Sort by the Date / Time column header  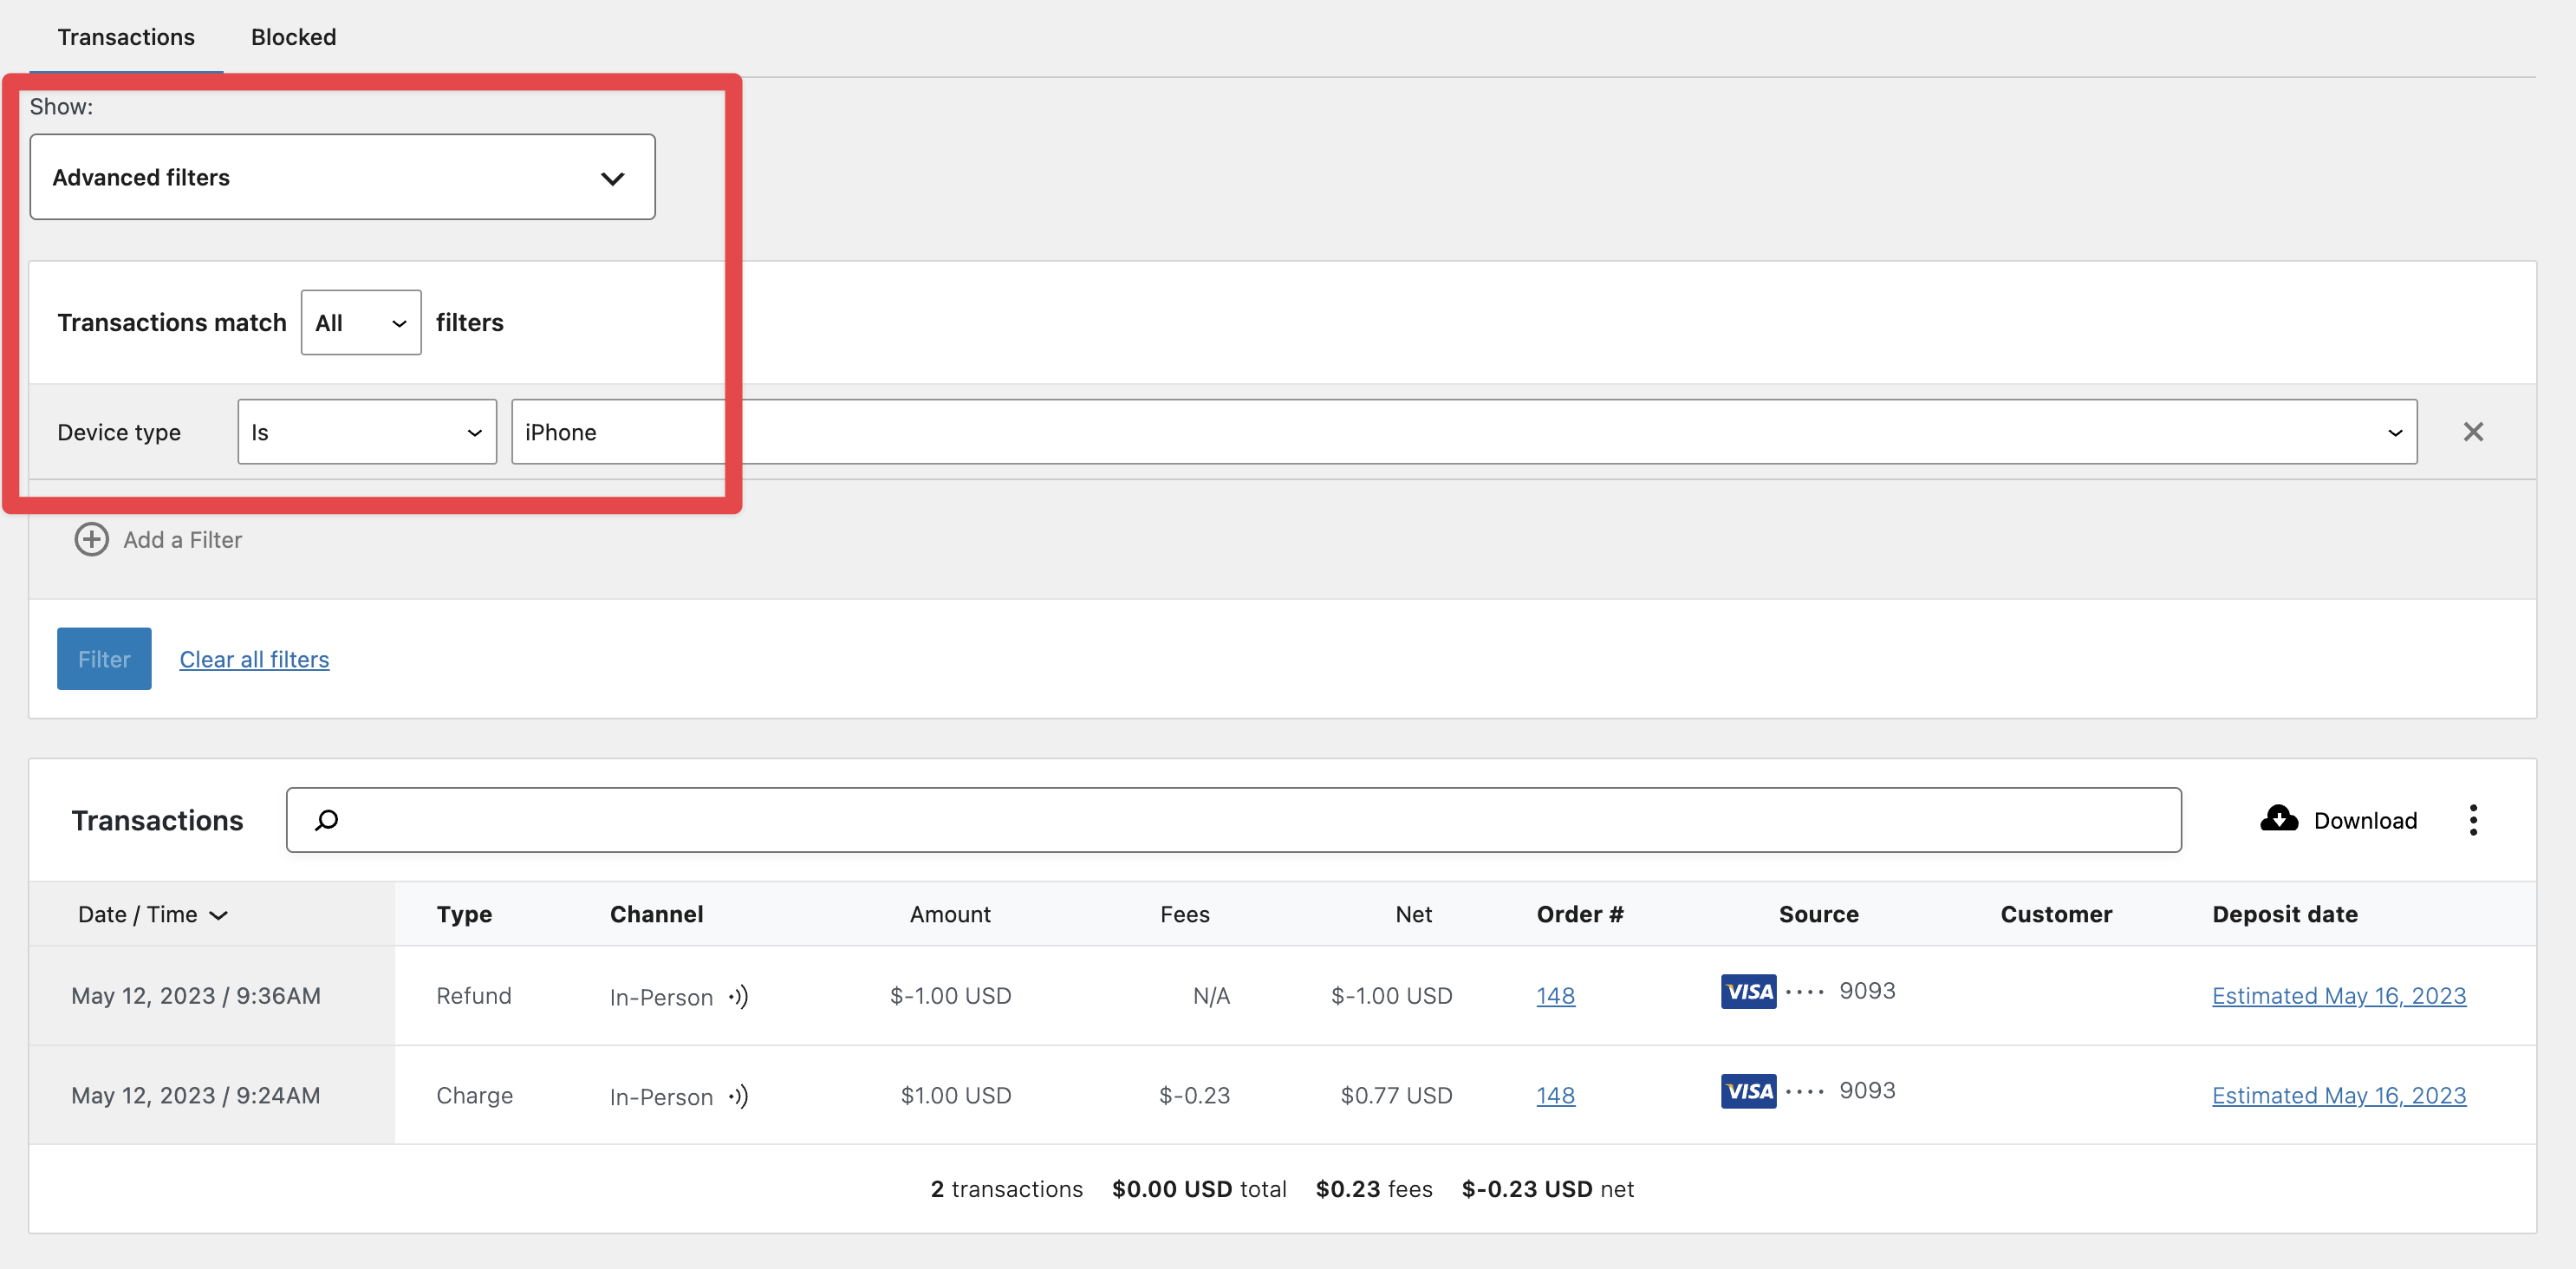[x=152, y=914]
